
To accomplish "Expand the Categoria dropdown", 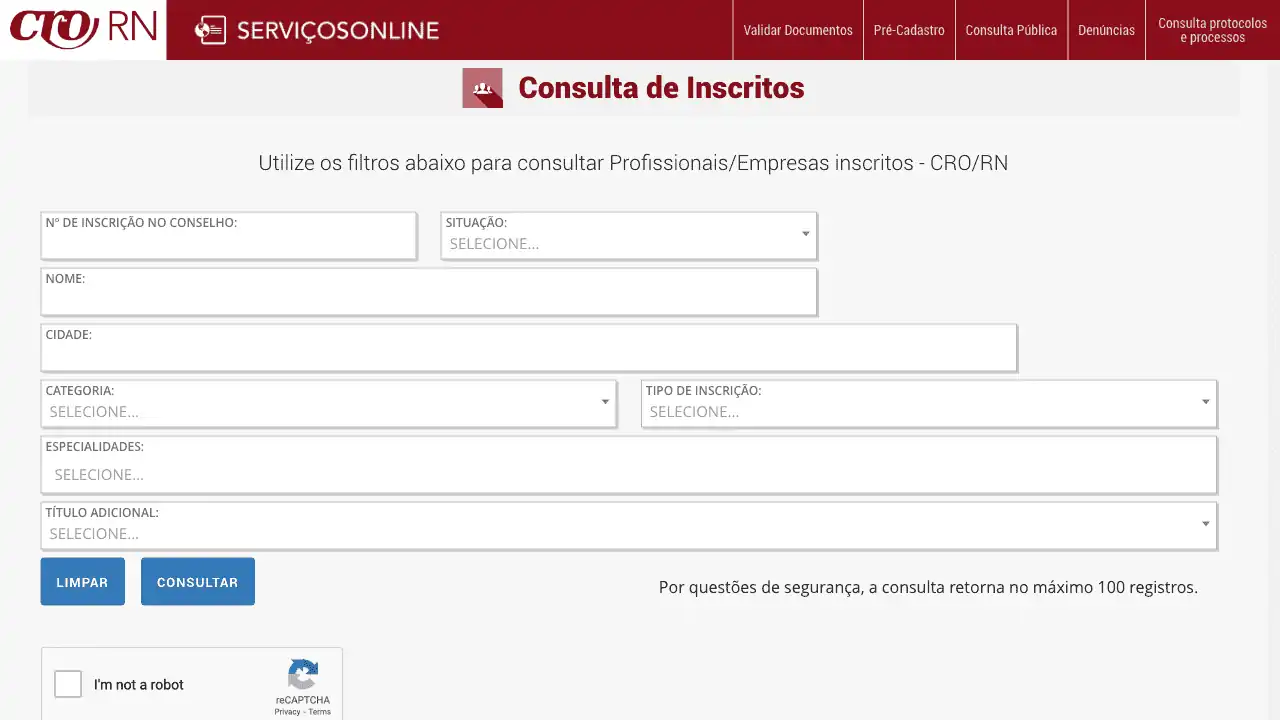I will (328, 411).
